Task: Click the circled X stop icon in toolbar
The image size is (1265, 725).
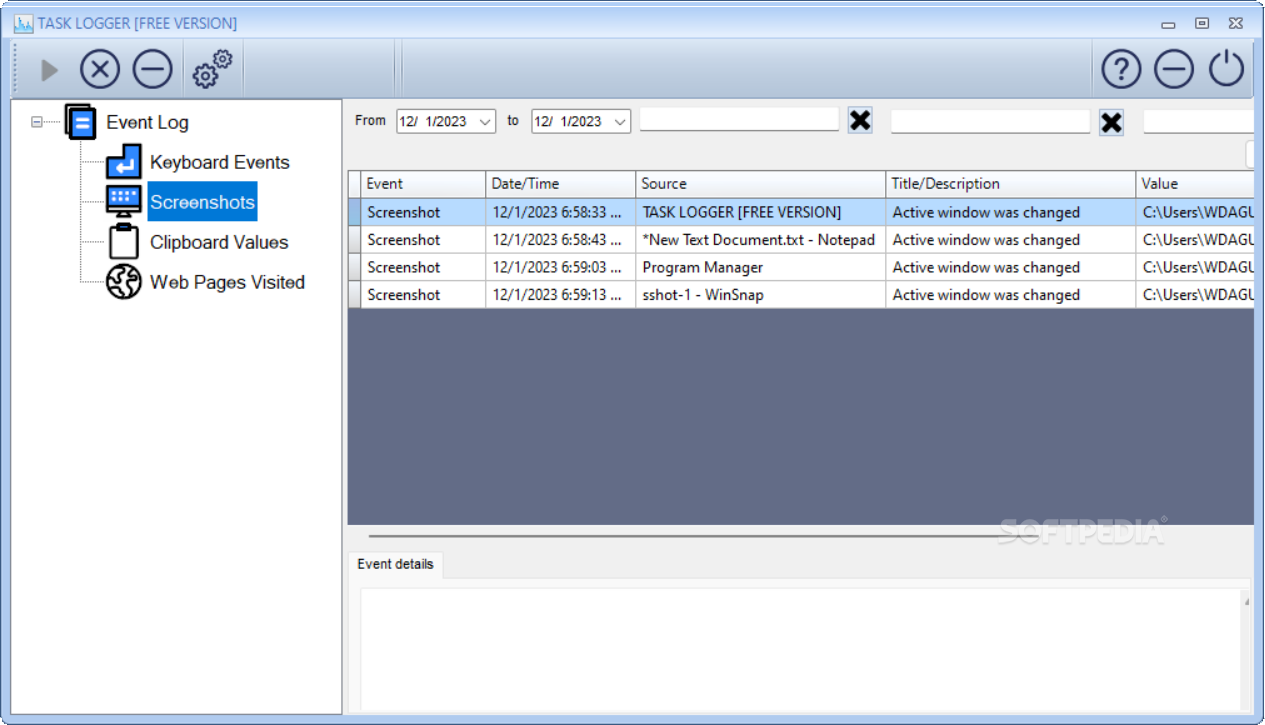Action: (100, 70)
